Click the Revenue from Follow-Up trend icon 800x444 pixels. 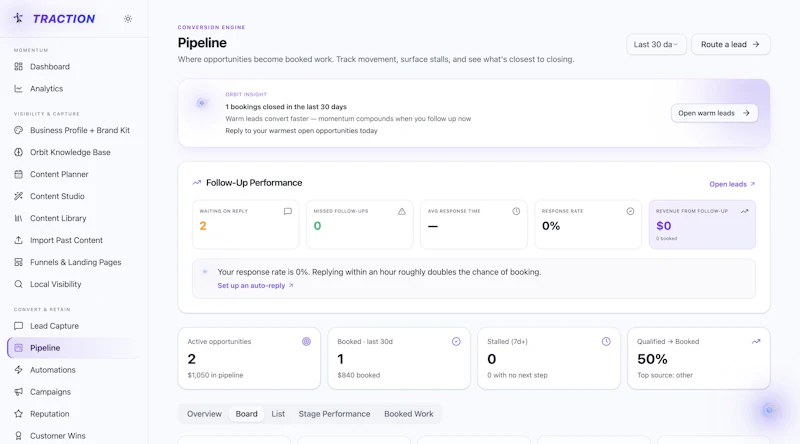pyautogui.click(x=744, y=211)
